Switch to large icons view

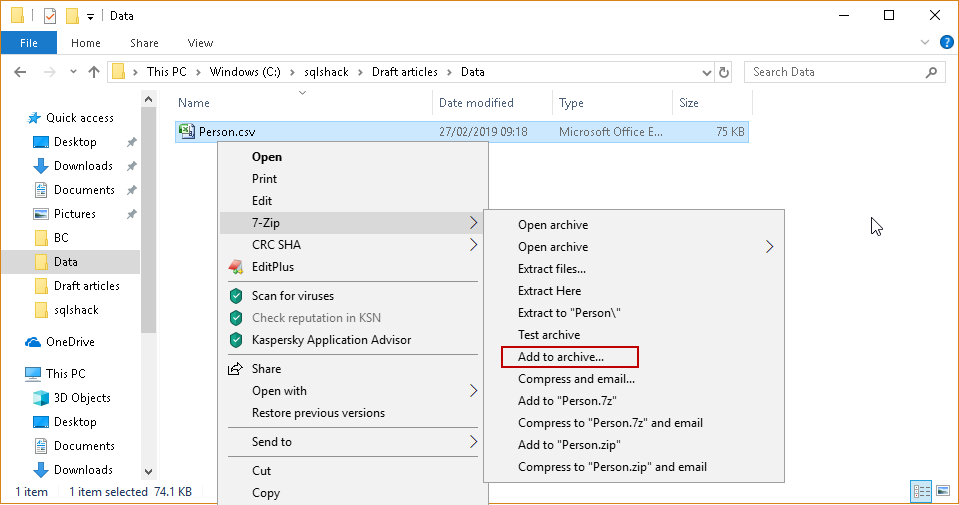pos(941,492)
